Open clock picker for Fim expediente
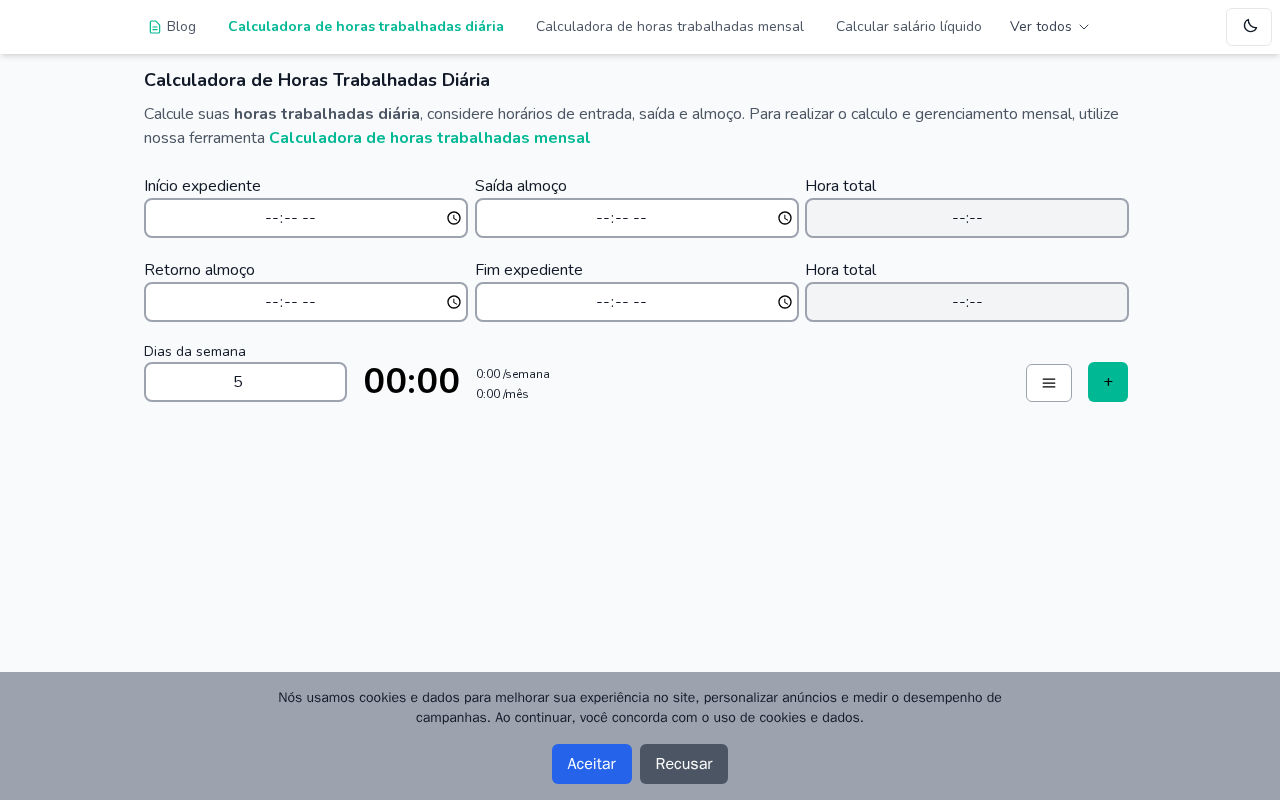Viewport: 1280px width, 800px height. point(785,302)
